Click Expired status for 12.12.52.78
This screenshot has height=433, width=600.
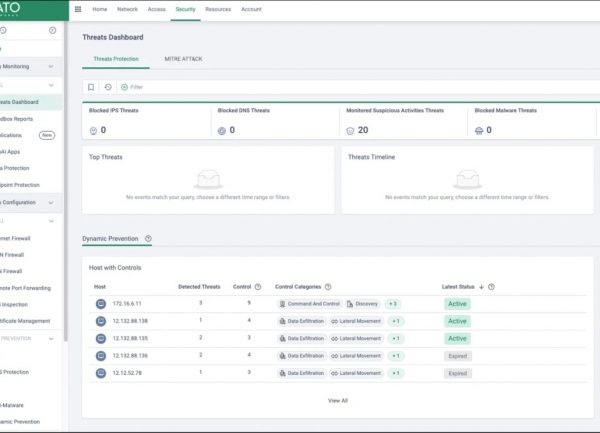coord(458,373)
